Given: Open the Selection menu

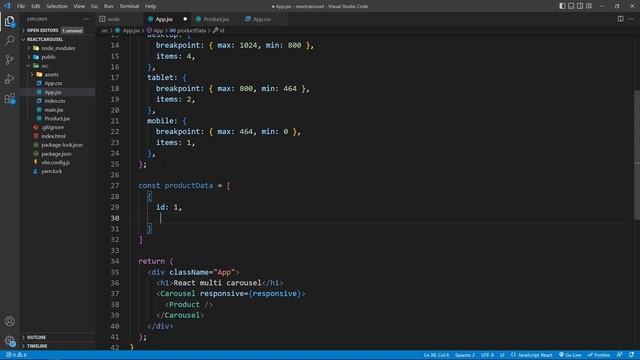Looking at the screenshot, I should tap(57, 6).
